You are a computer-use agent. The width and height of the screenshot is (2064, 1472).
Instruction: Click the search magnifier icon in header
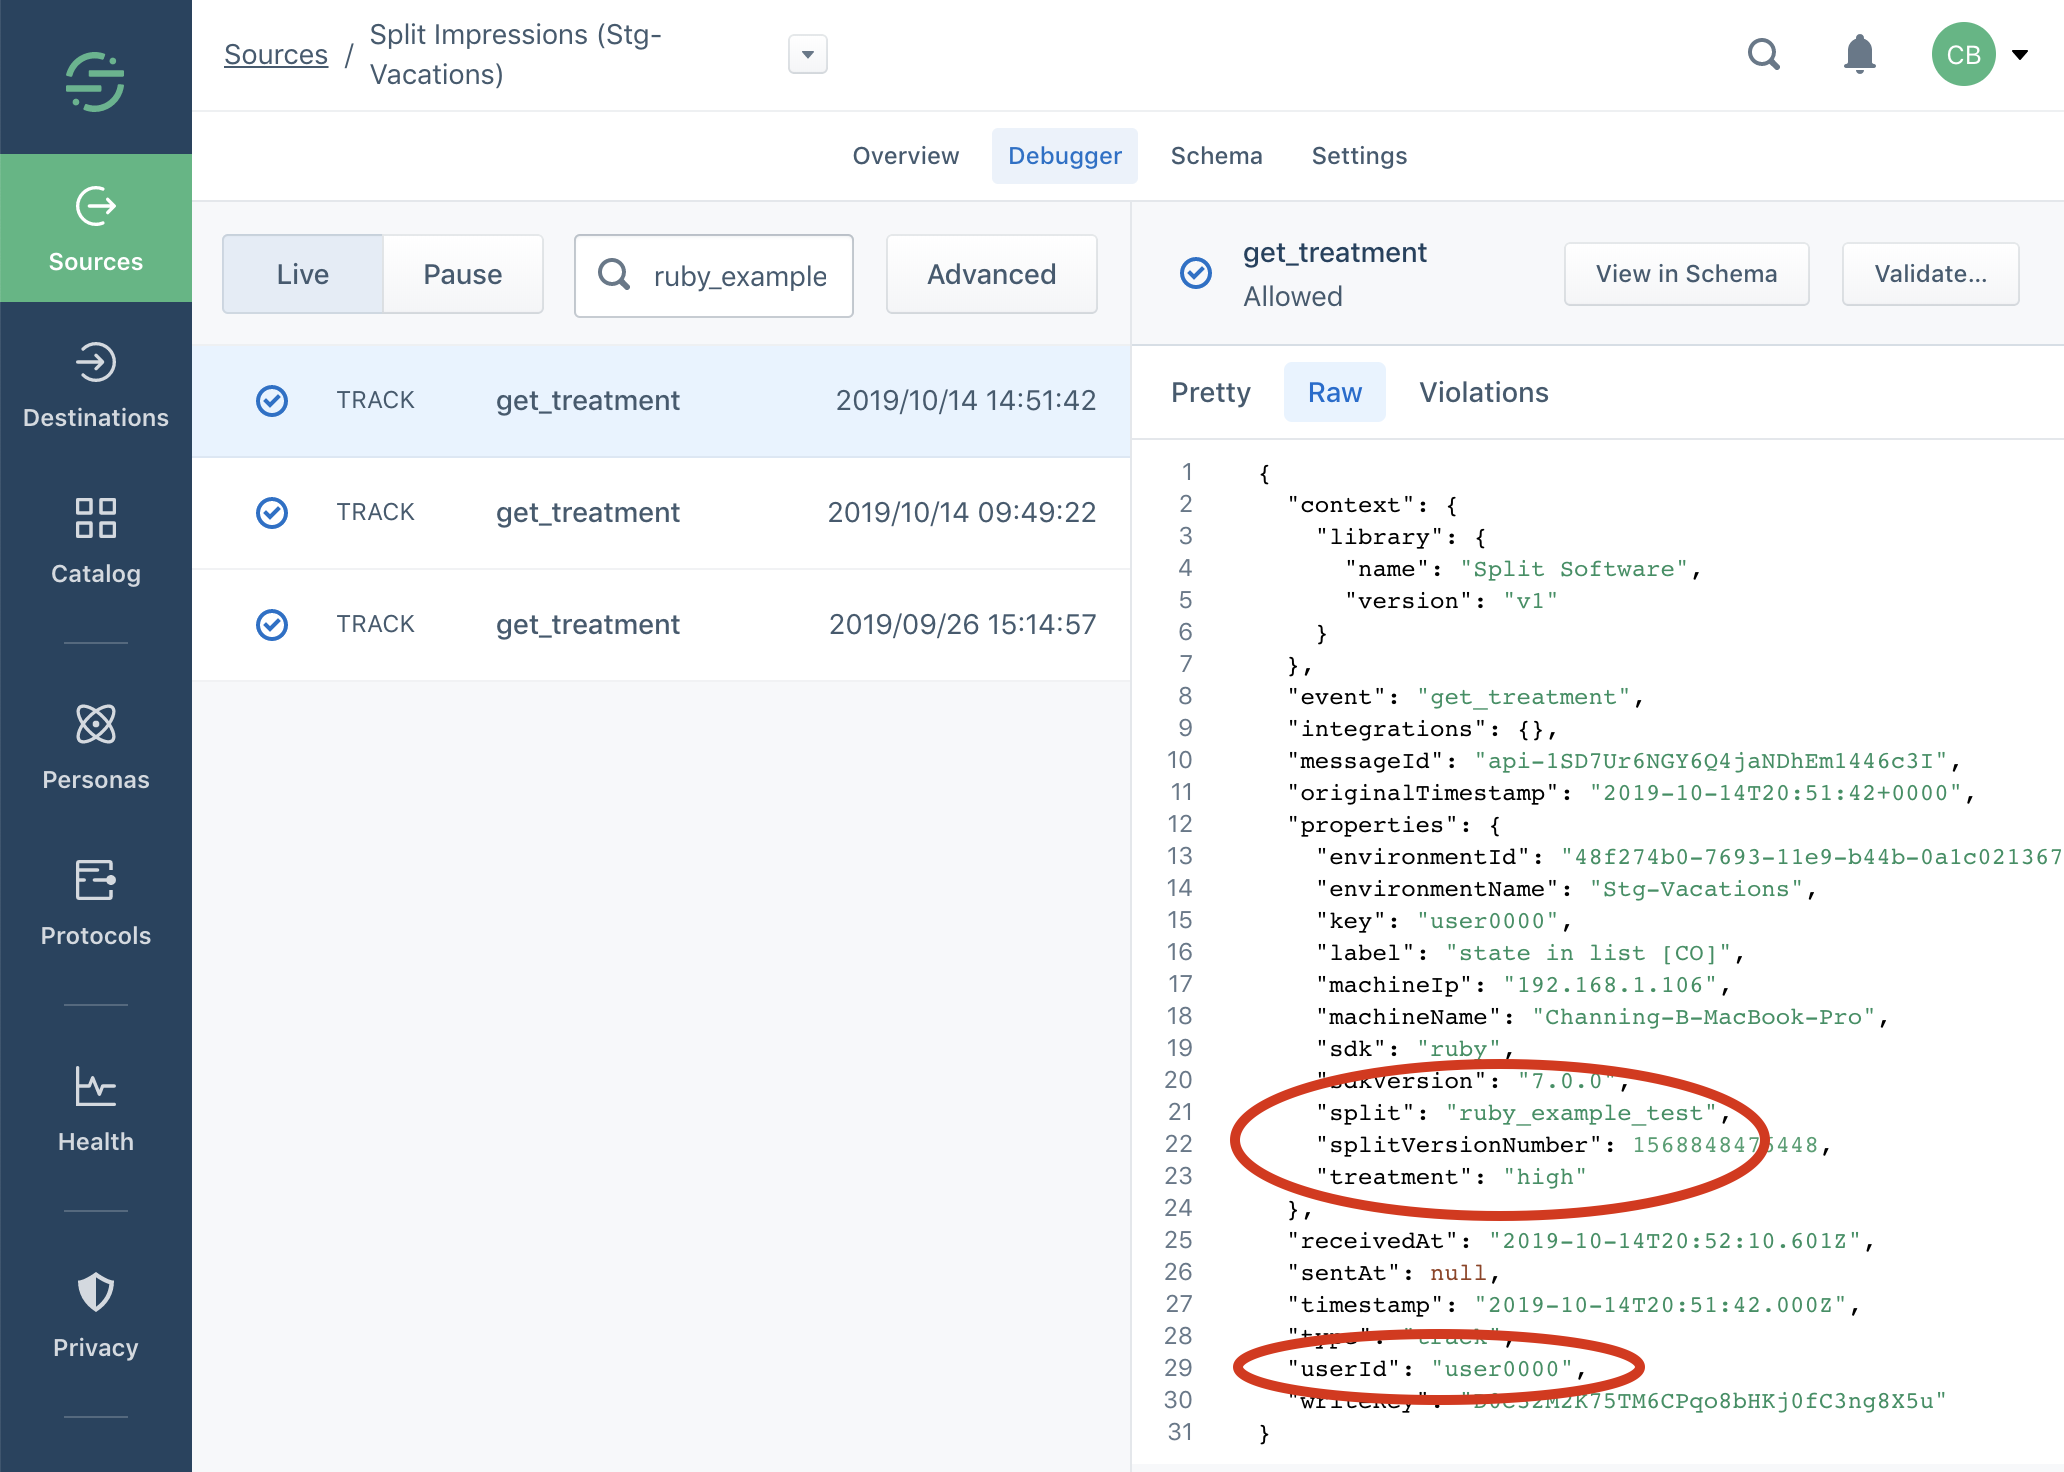[x=1763, y=54]
